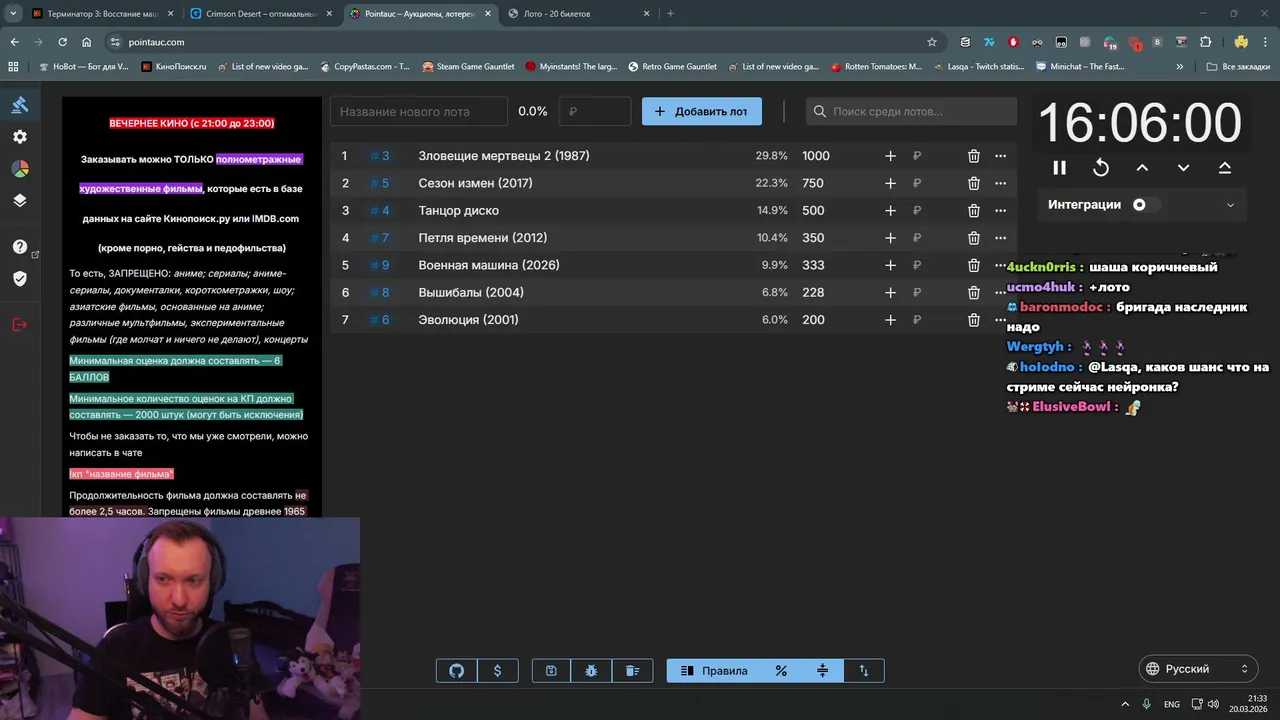This screenshot has height=720, width=1280.
Task: Open the tab search dropdown arrow
Action: pyautogui.click(x=13, y=14)
